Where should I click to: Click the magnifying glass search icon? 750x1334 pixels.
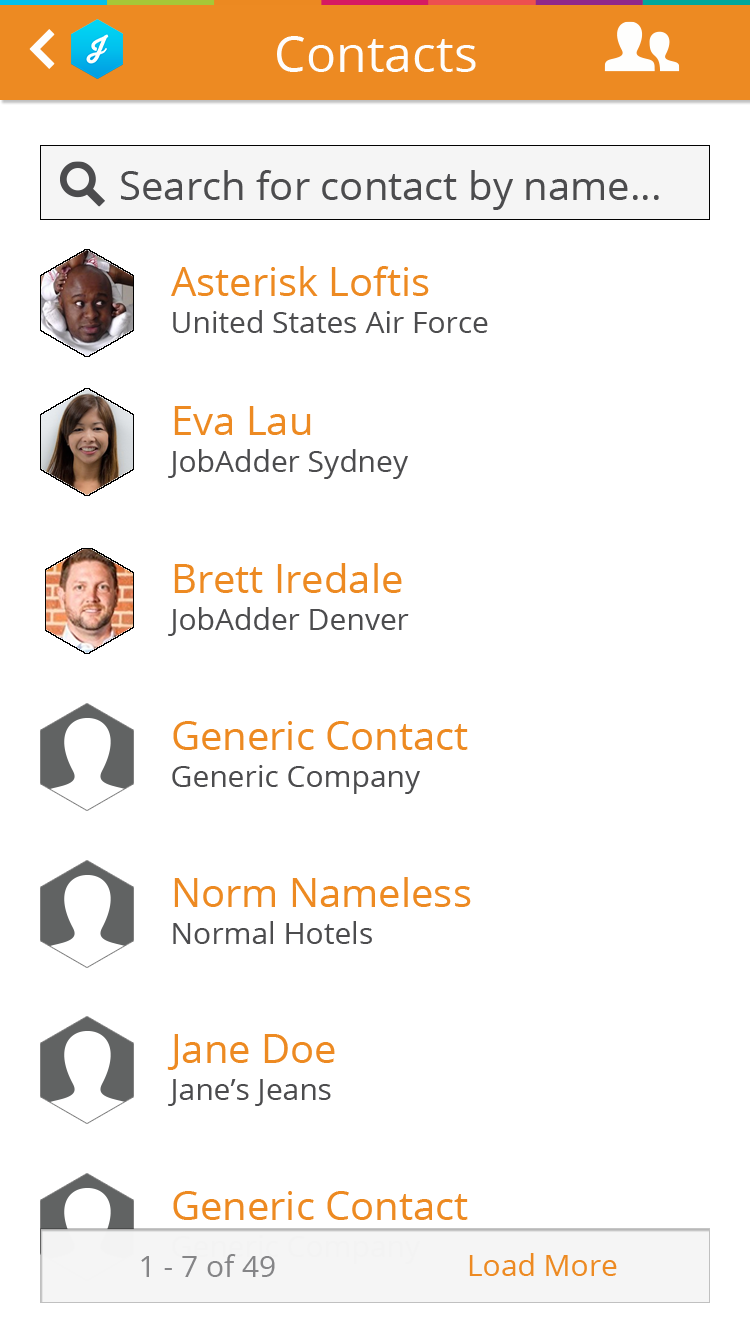(x=81, y=184)
